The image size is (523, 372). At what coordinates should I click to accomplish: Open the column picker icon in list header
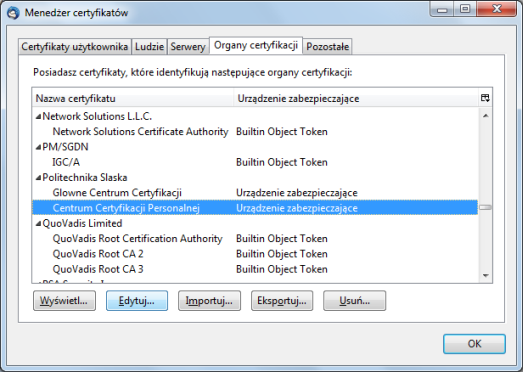(485, 98)
